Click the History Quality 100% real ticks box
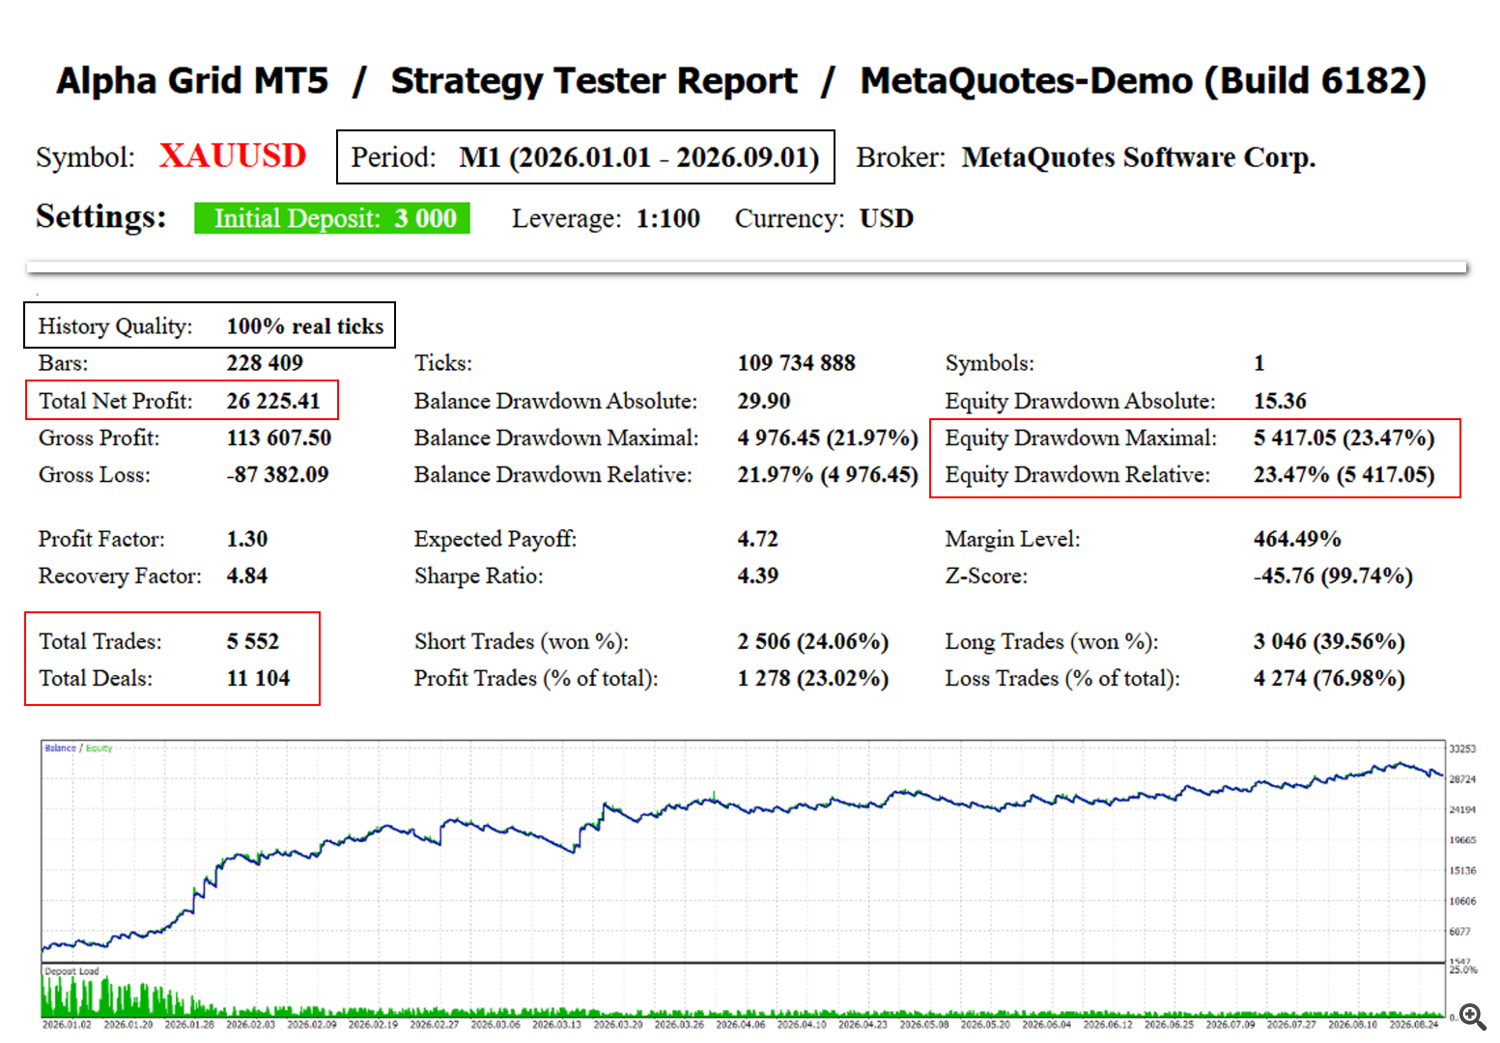The height and width of the screenshot is (1043, 1500). tap(210, 325)
